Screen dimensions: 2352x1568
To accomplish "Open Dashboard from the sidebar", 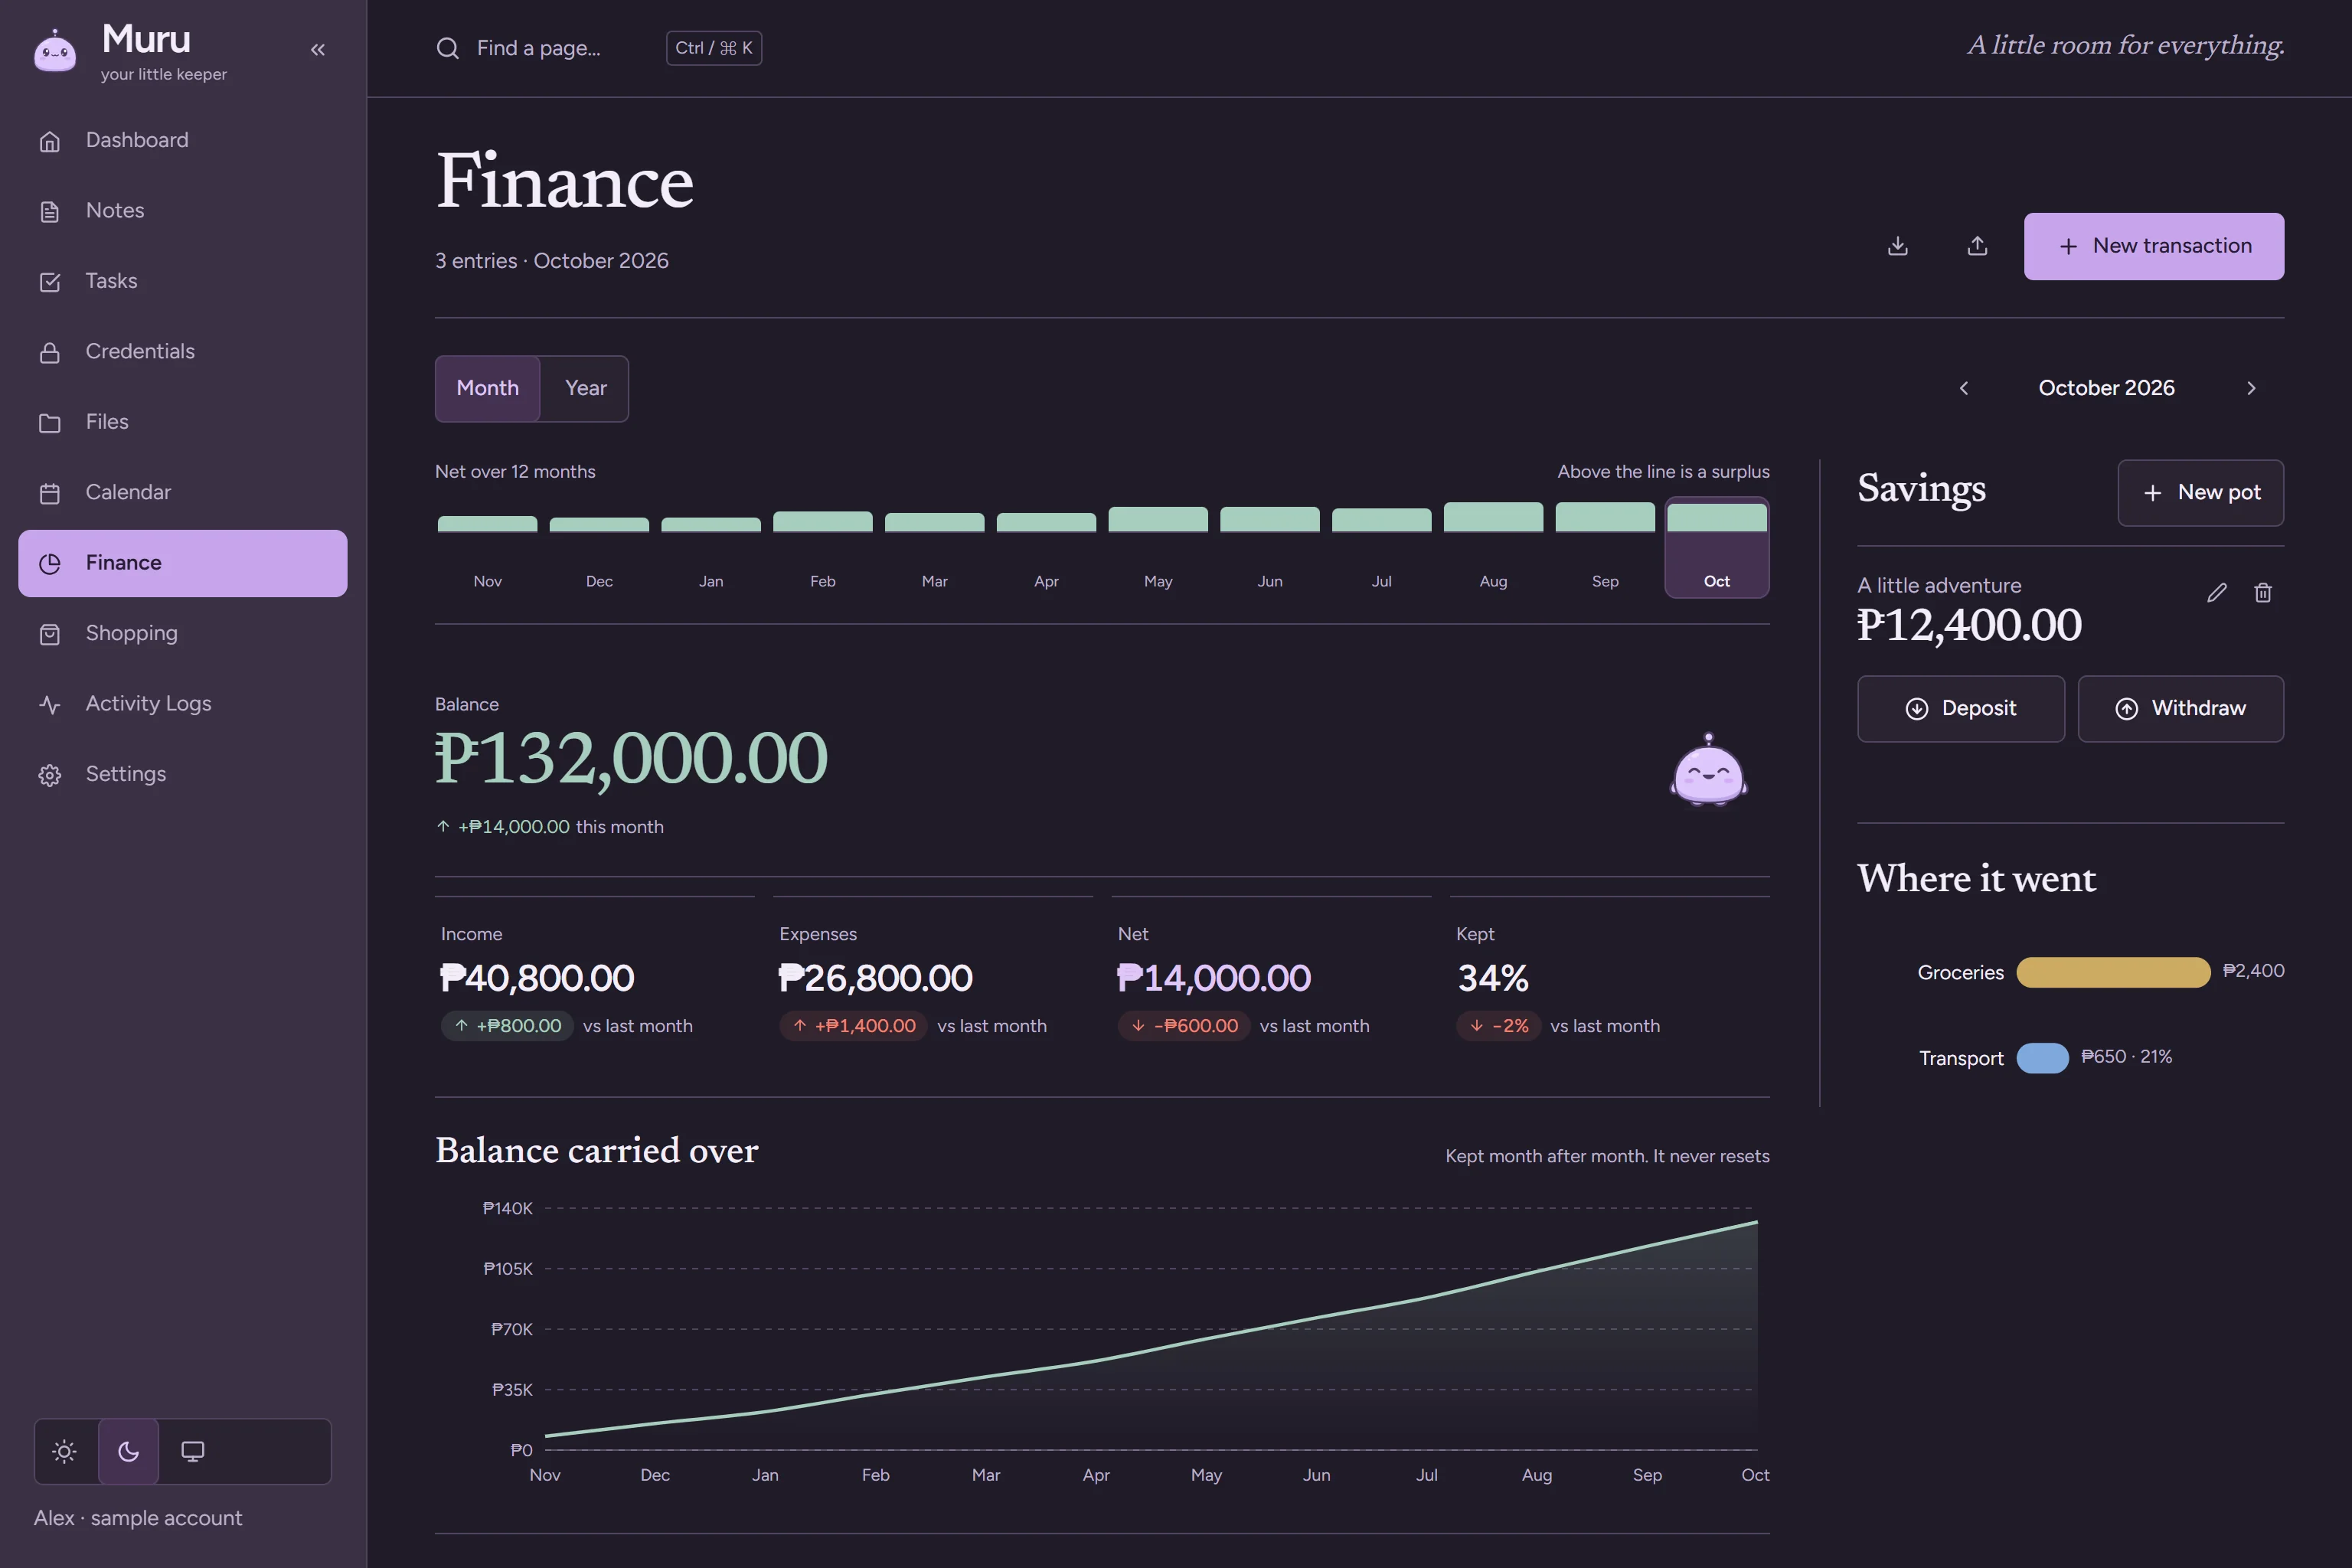I will (x=183, y=141).
